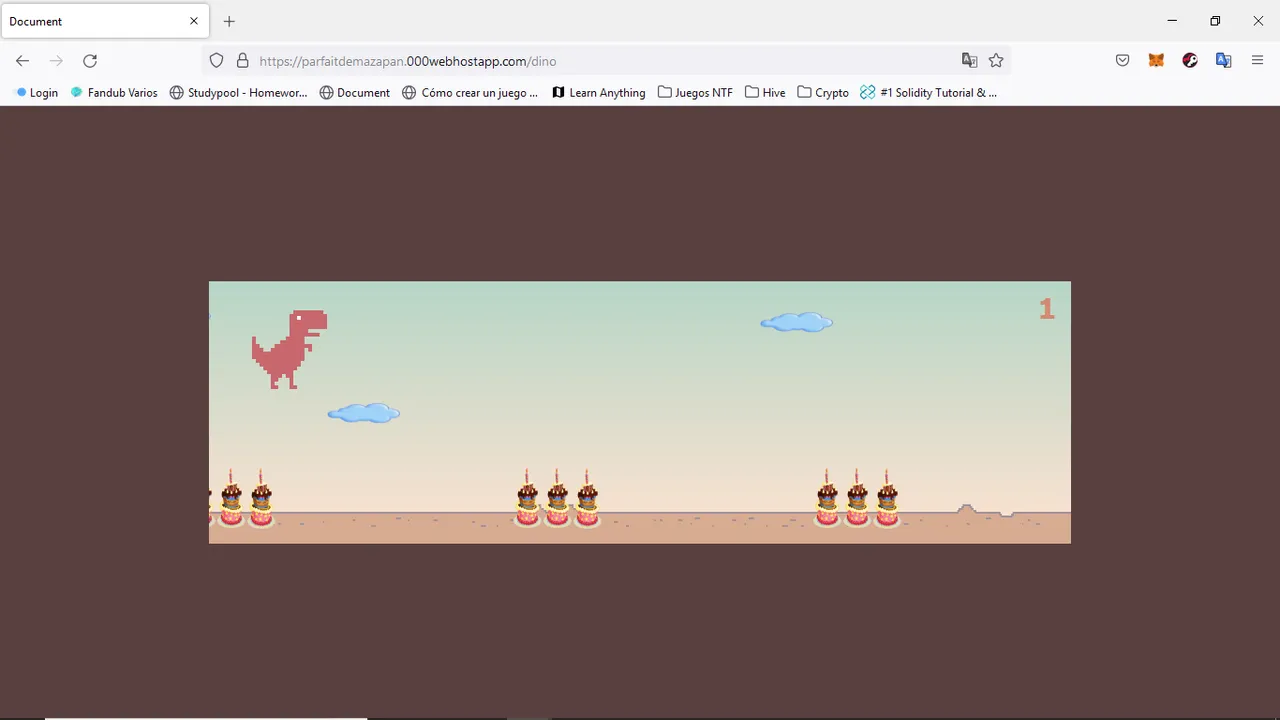This screenshot has height=720, width=1280.
Task: Expand the Crypto bookmark folder
Action: click(x=823, y=92)
